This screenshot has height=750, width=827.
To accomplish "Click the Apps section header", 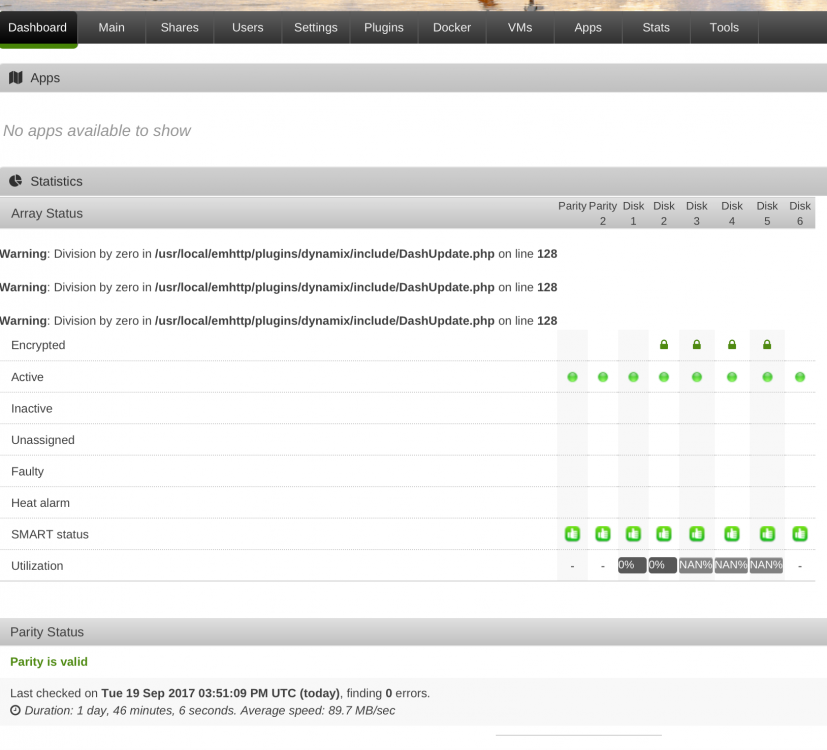I will coord(414,78).
